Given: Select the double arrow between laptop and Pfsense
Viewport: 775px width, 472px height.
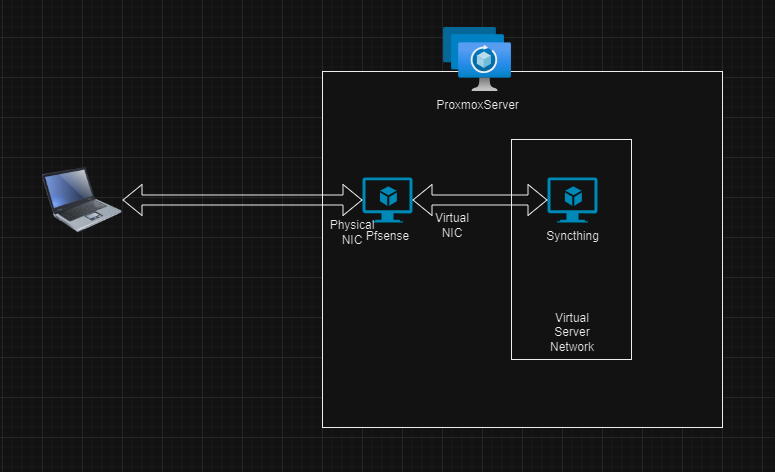Looking at the screenshot, I should [242, 200].
